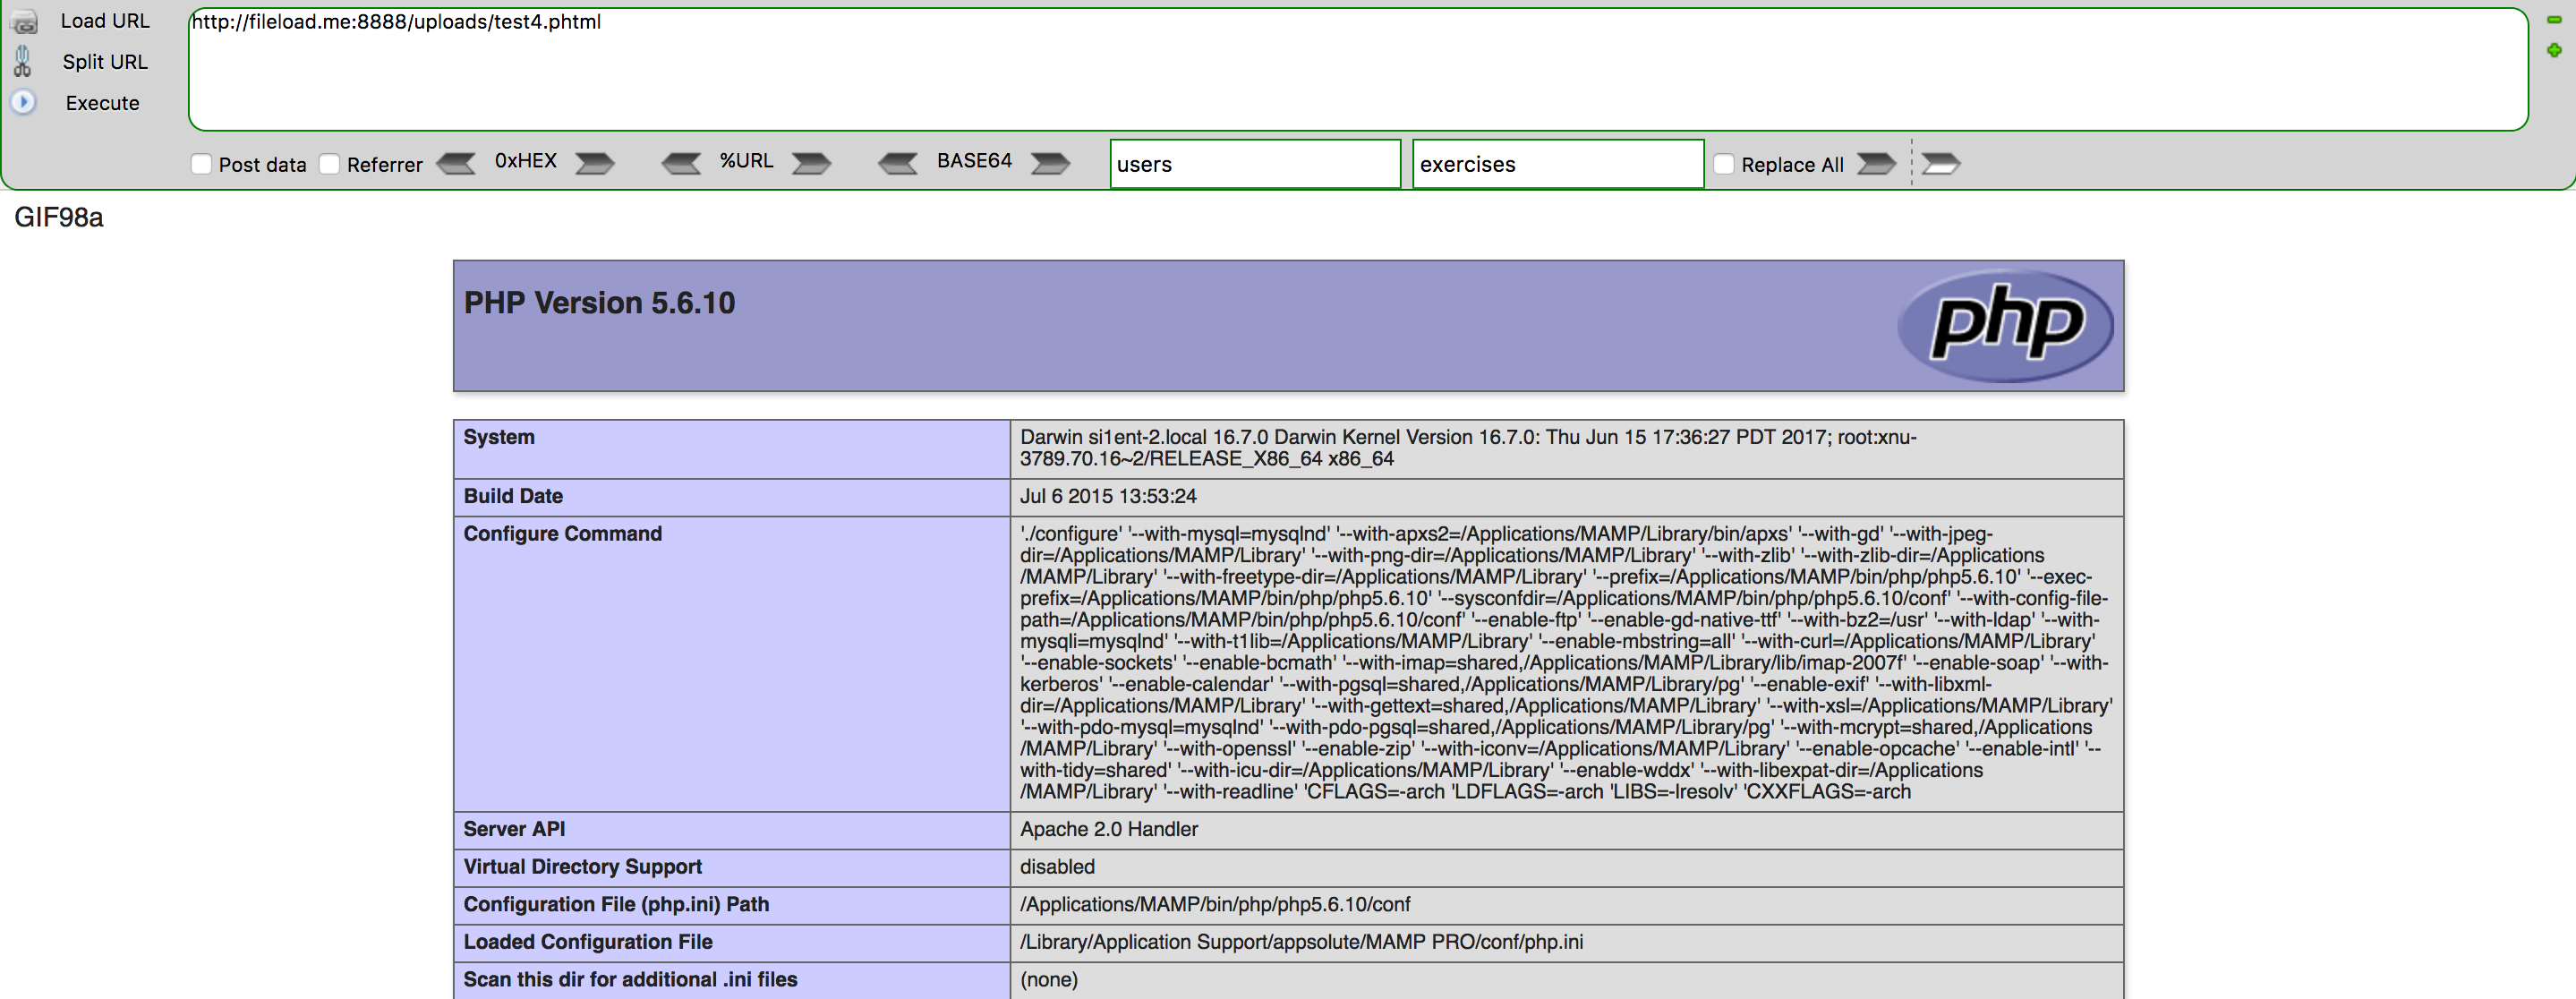The image size is (2576, 999).
Task: Focus the URL text area
Action: coord(1358,69)
